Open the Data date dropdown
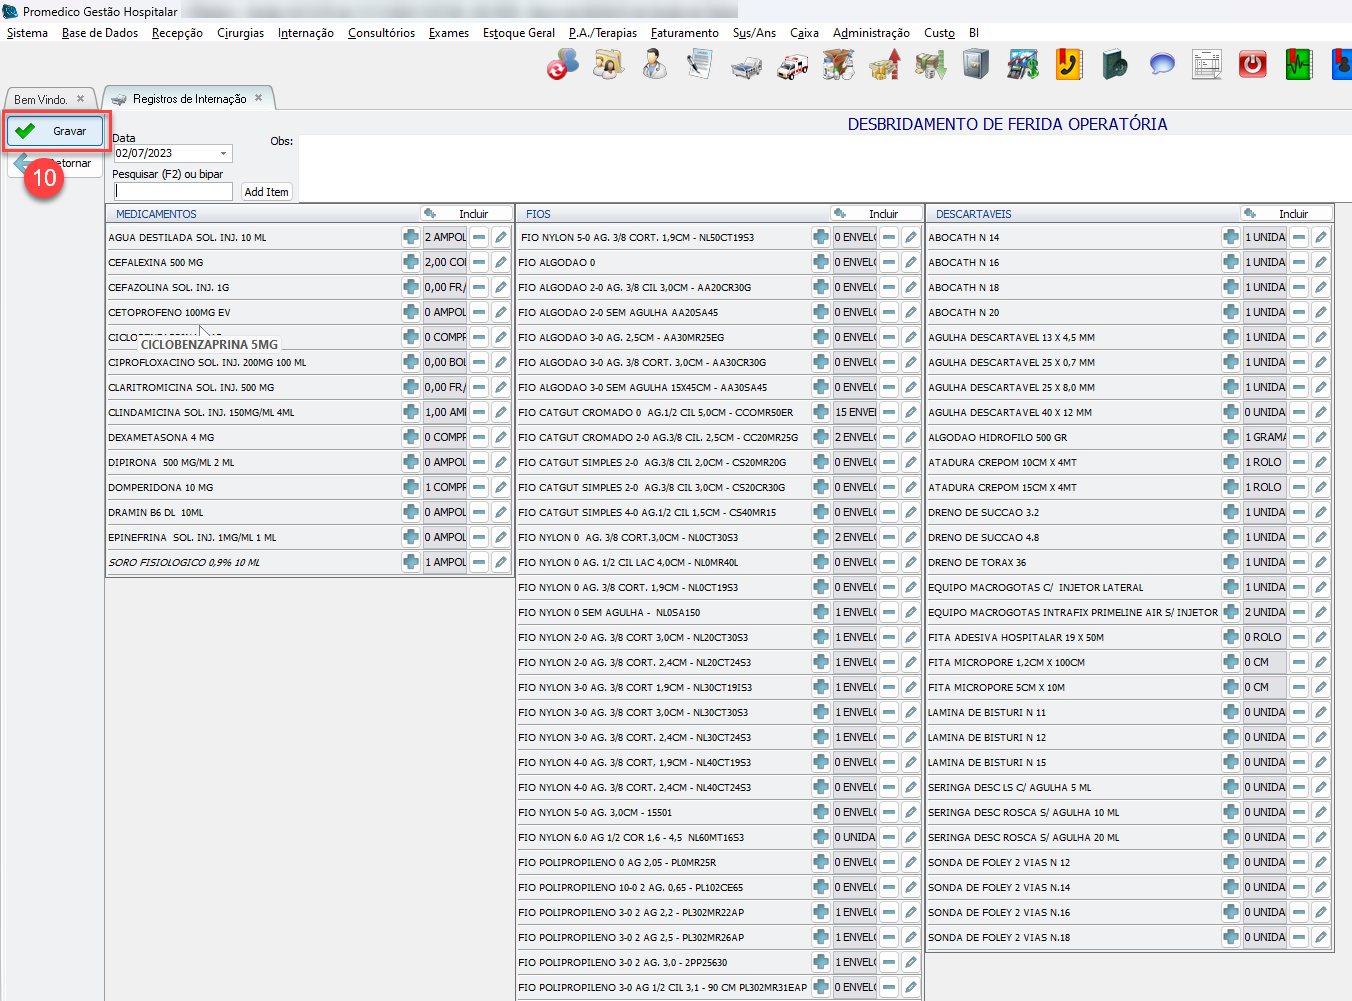The height and width of the screenshot is (1001, 1352). point(224,153)
